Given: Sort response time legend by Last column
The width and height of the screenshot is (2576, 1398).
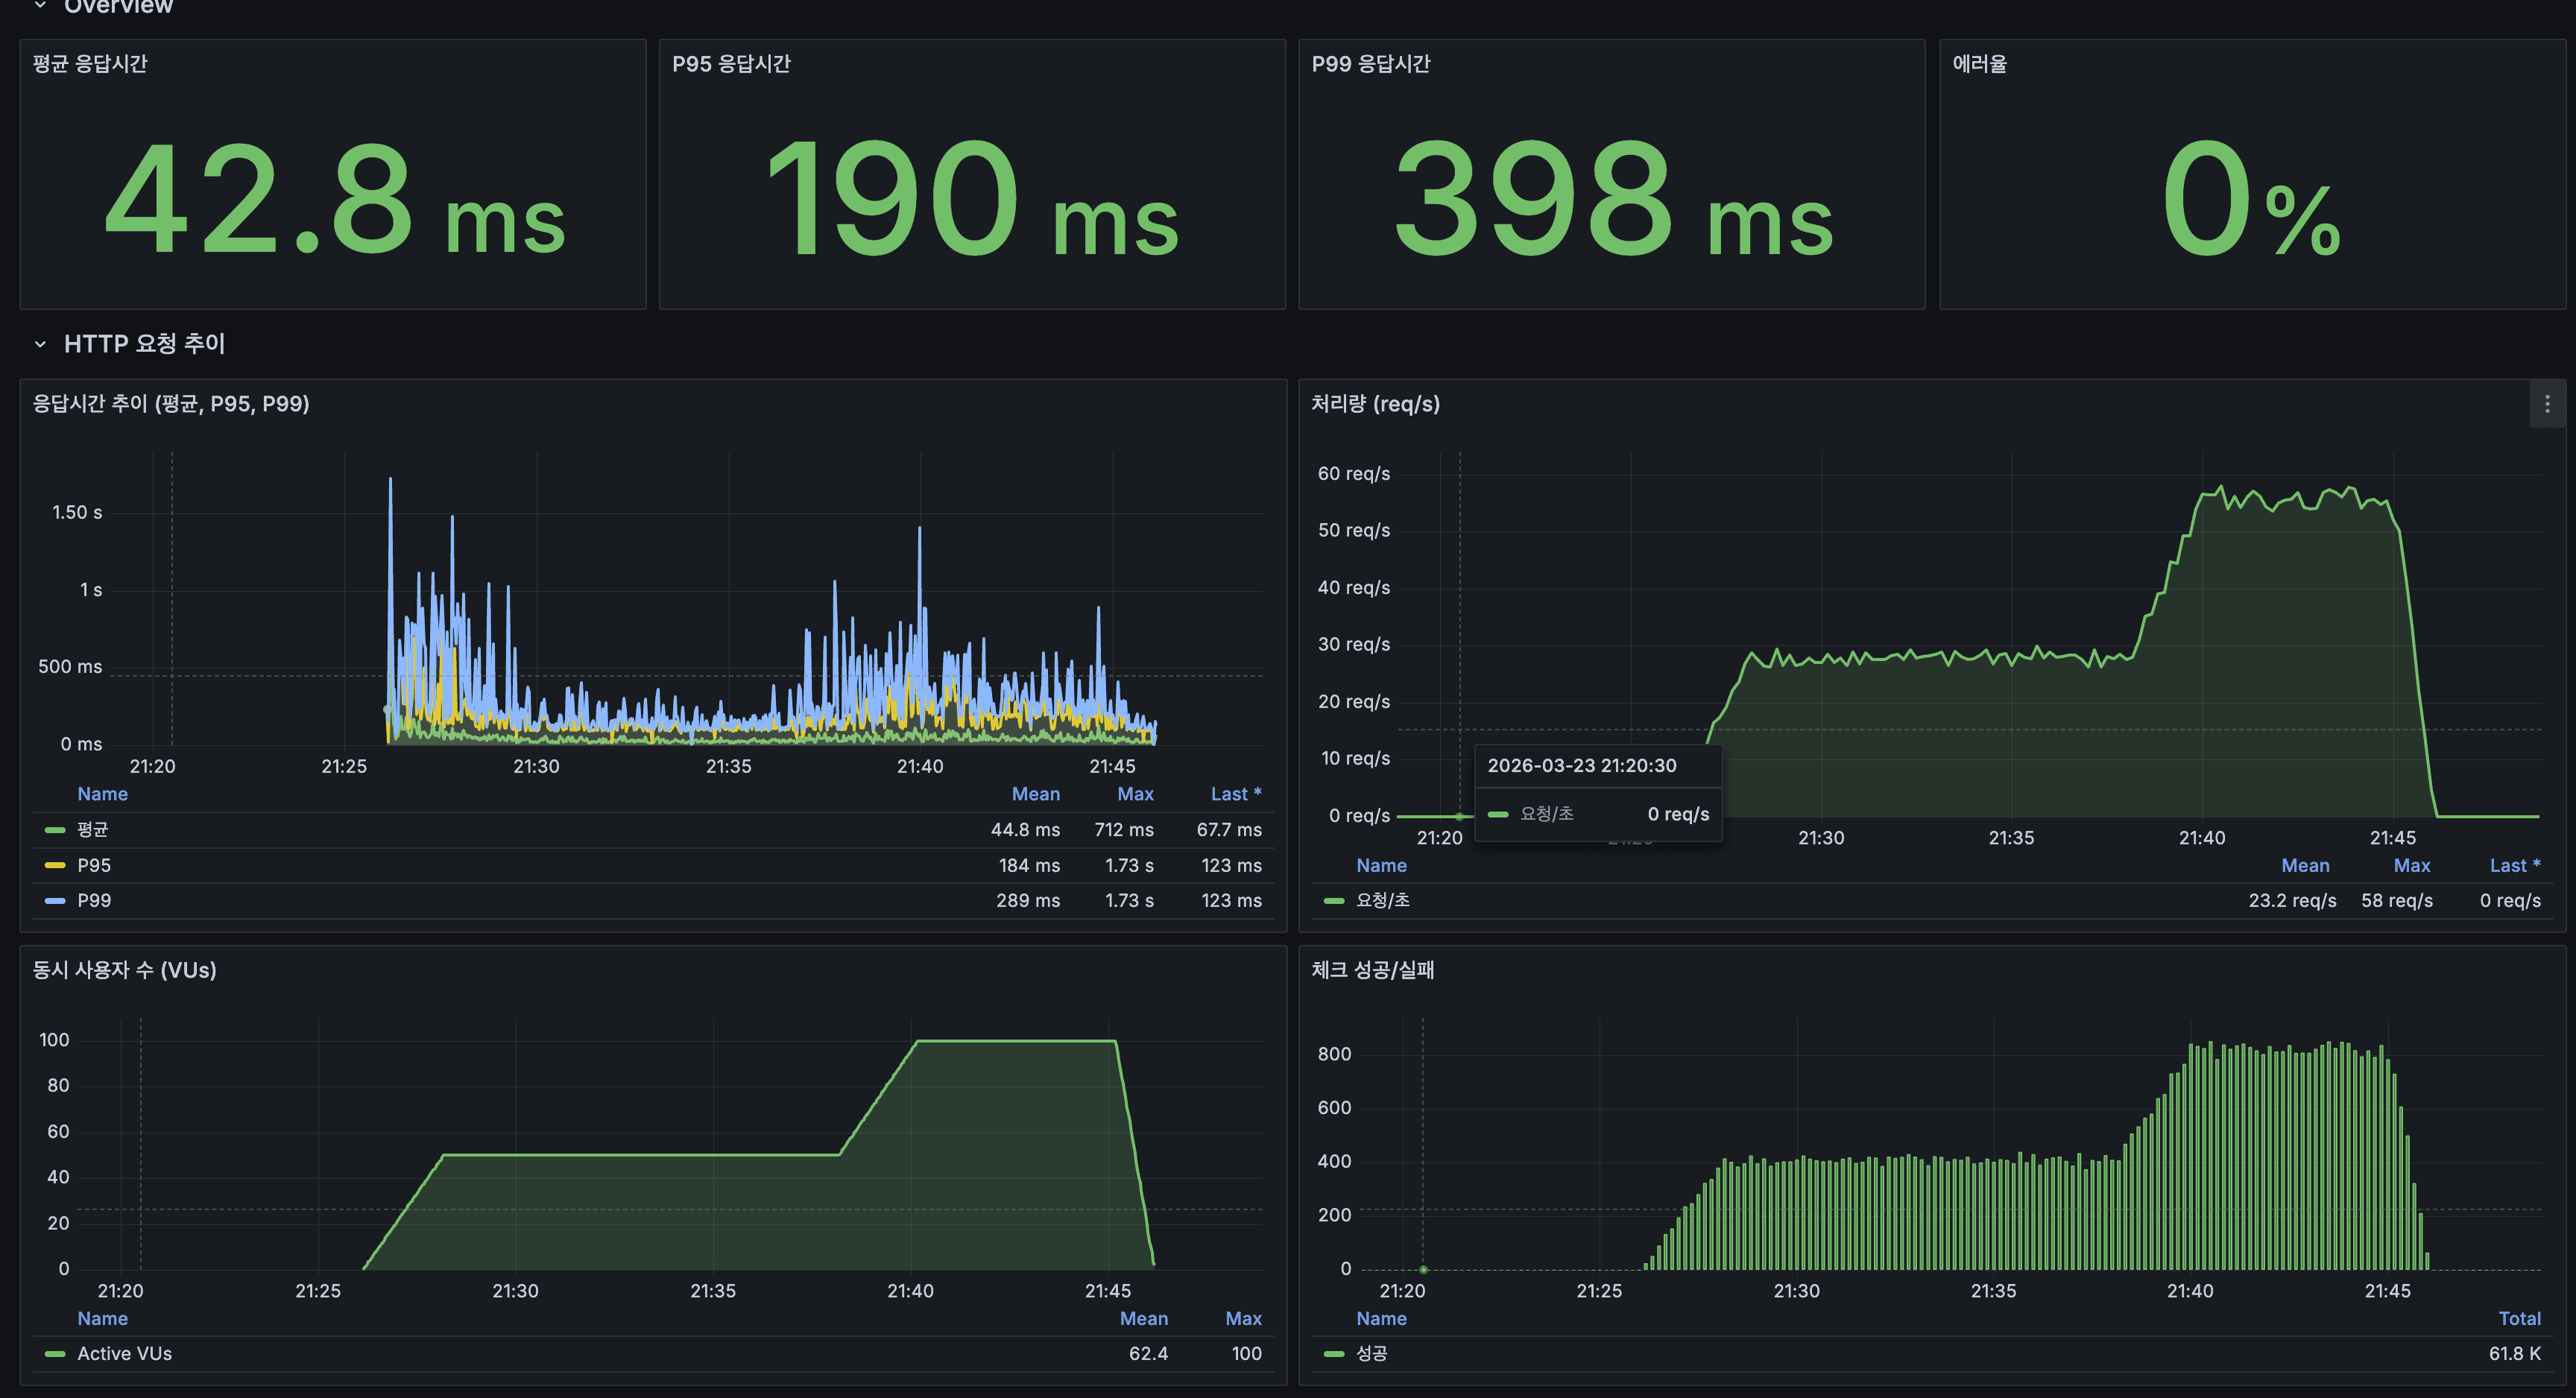Looking at the screenshot, I should pos(1235,794).
